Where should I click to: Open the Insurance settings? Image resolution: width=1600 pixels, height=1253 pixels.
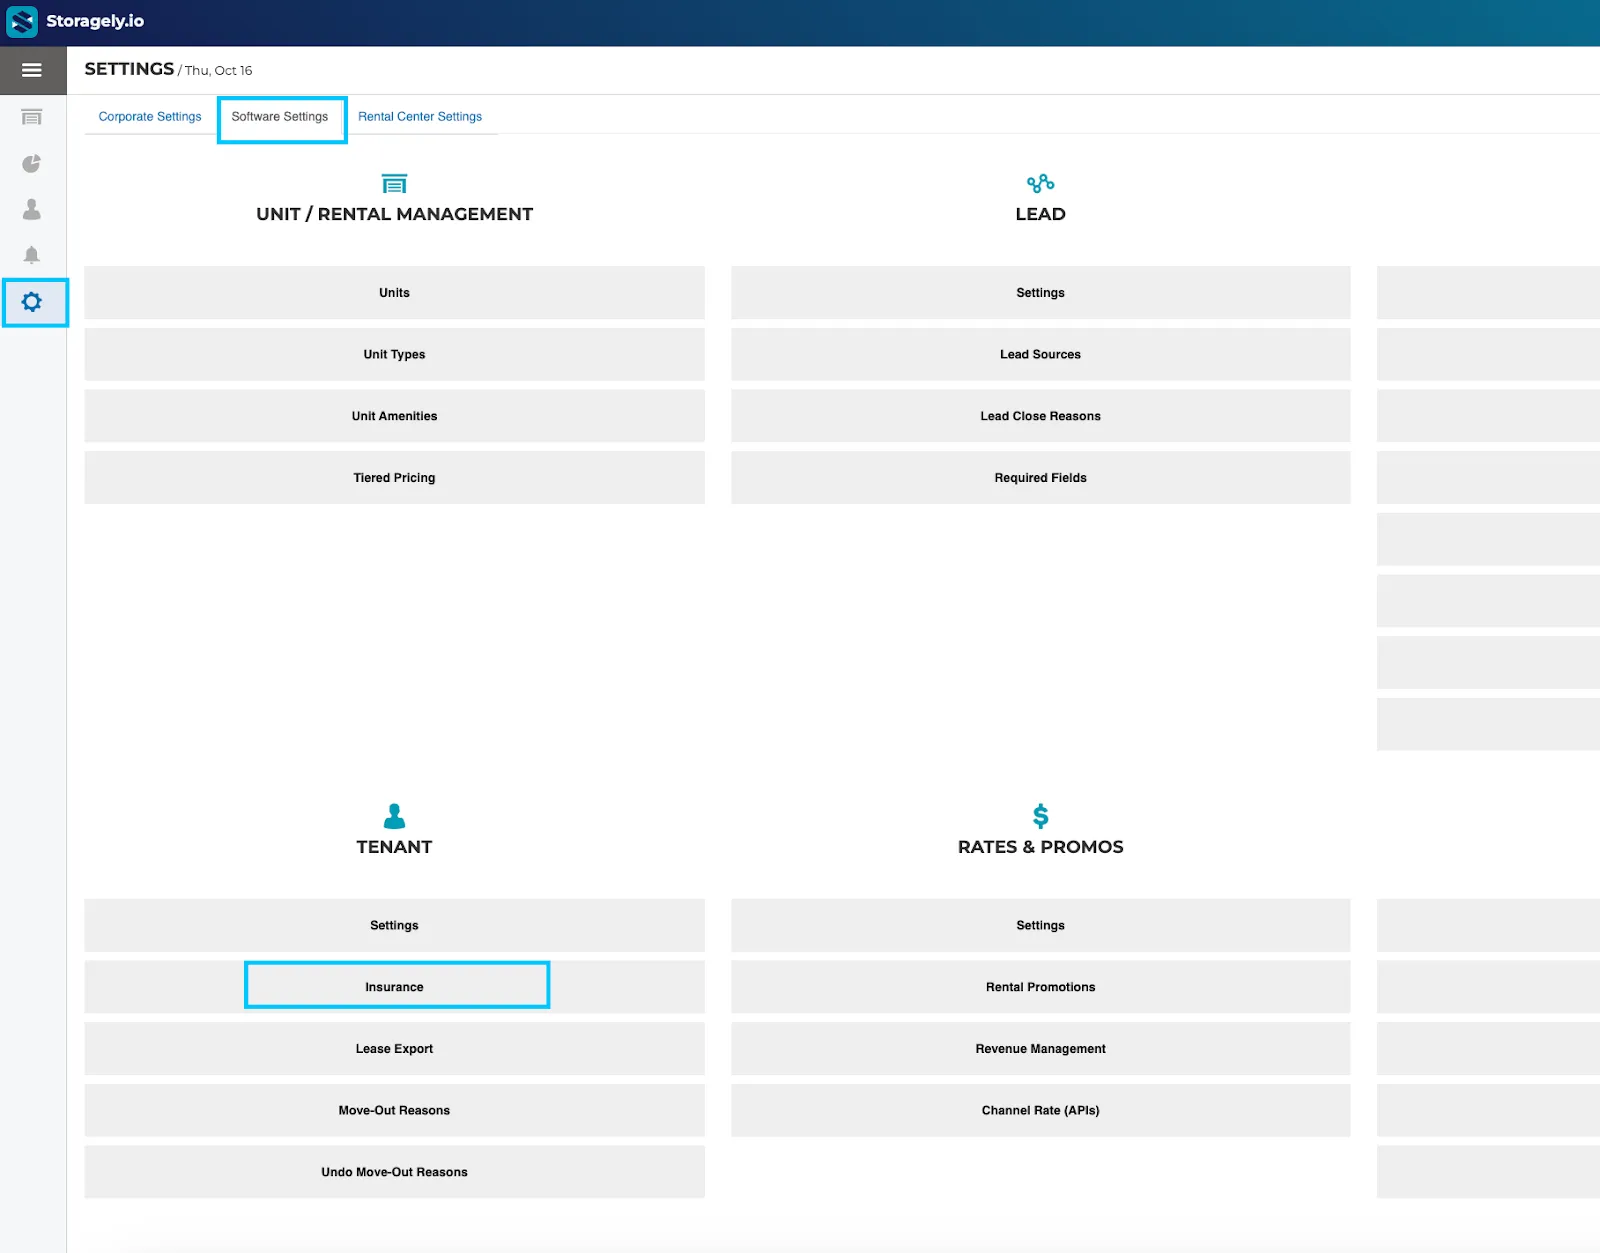[394, 987]
